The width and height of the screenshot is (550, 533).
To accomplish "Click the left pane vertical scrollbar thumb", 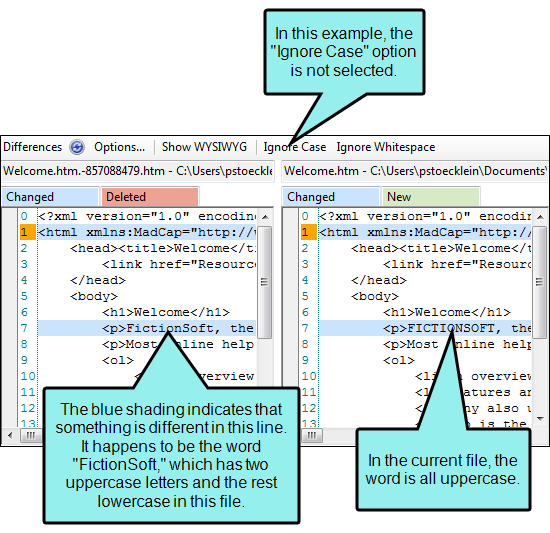I will coord(265,282).
